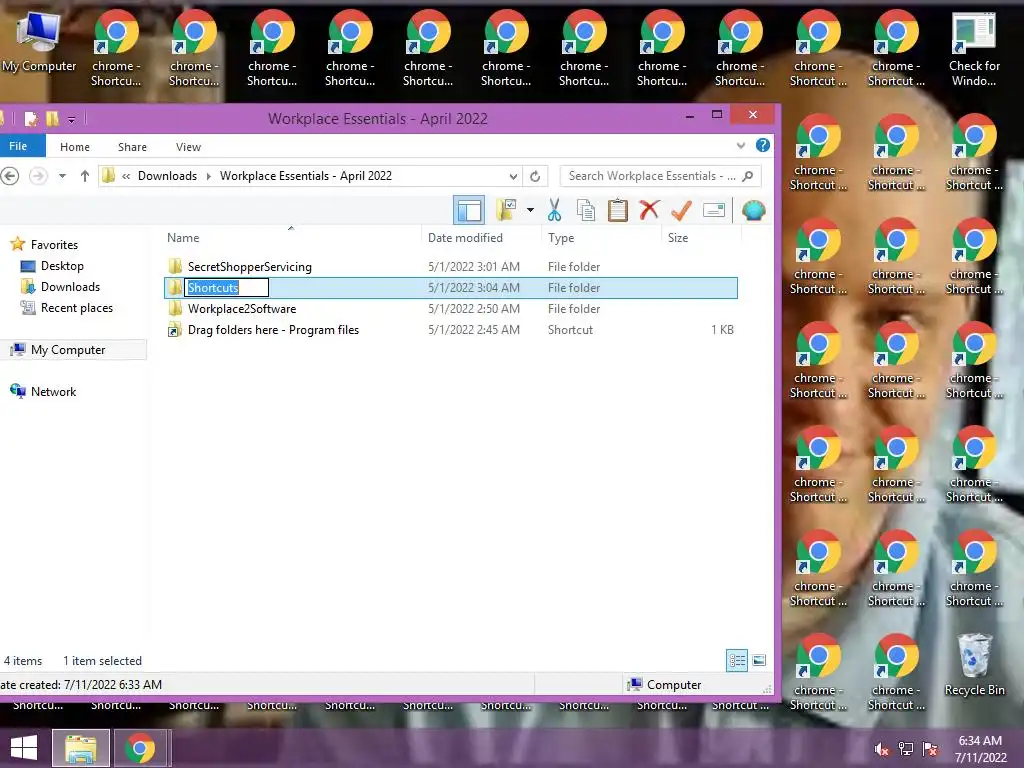Click the Rename toolbar icon
Screen dimensions: 1024x768
tap(714, 210)
